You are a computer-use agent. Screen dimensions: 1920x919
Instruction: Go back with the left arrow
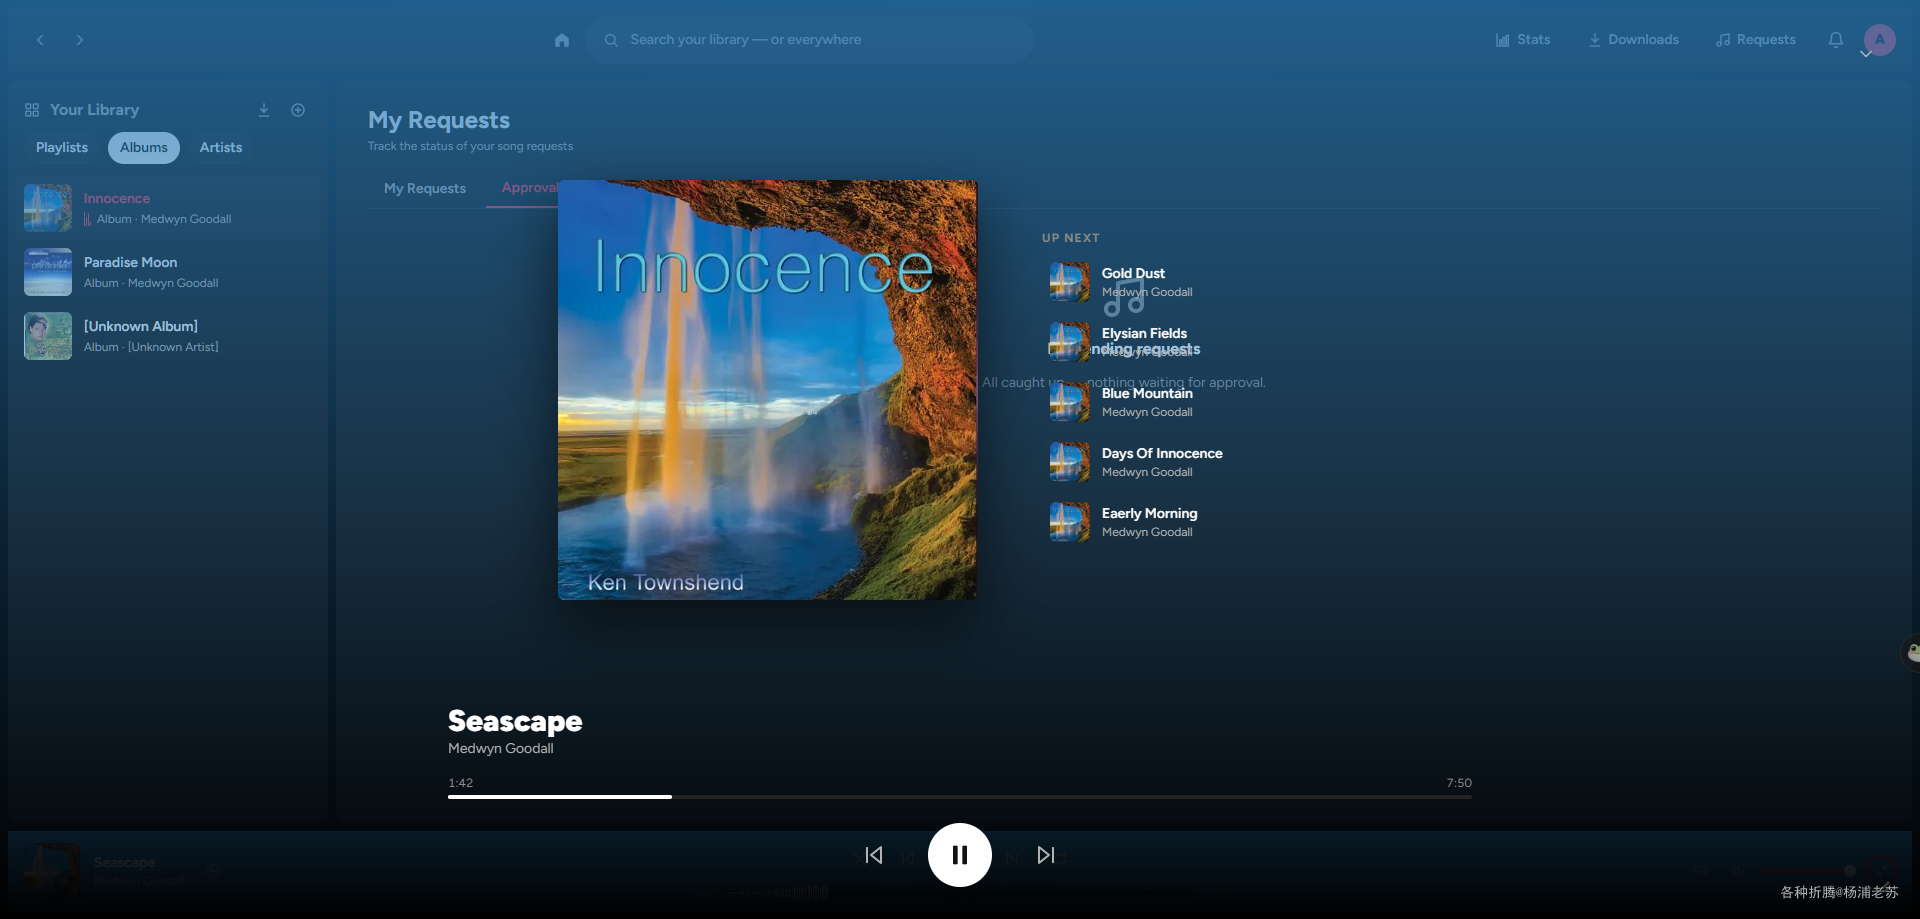tap(40, 40)
